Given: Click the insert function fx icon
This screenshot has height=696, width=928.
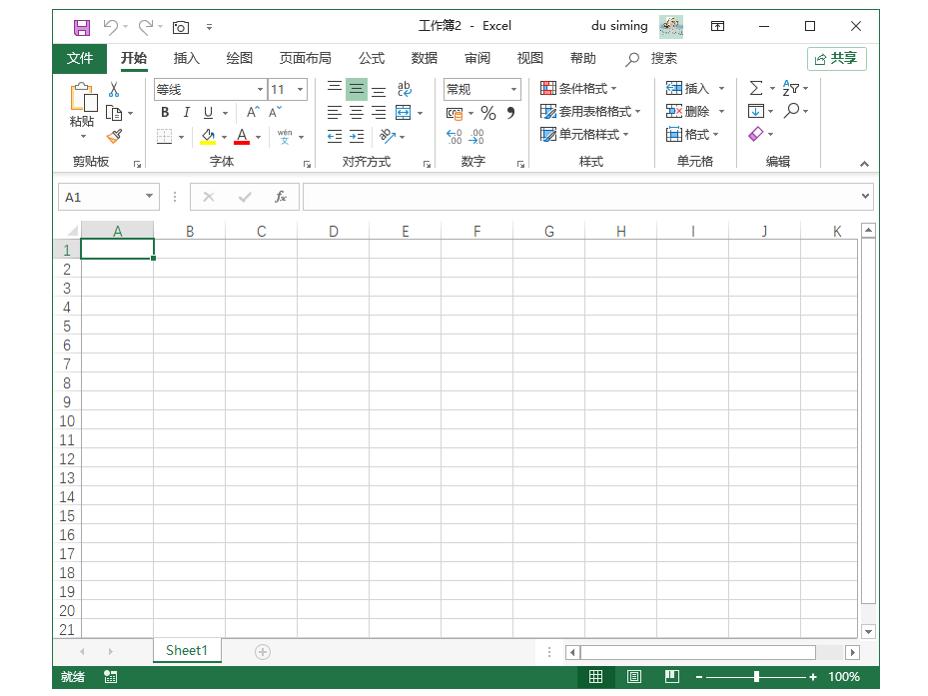Looking at the screenshot, I should (281, 197).
